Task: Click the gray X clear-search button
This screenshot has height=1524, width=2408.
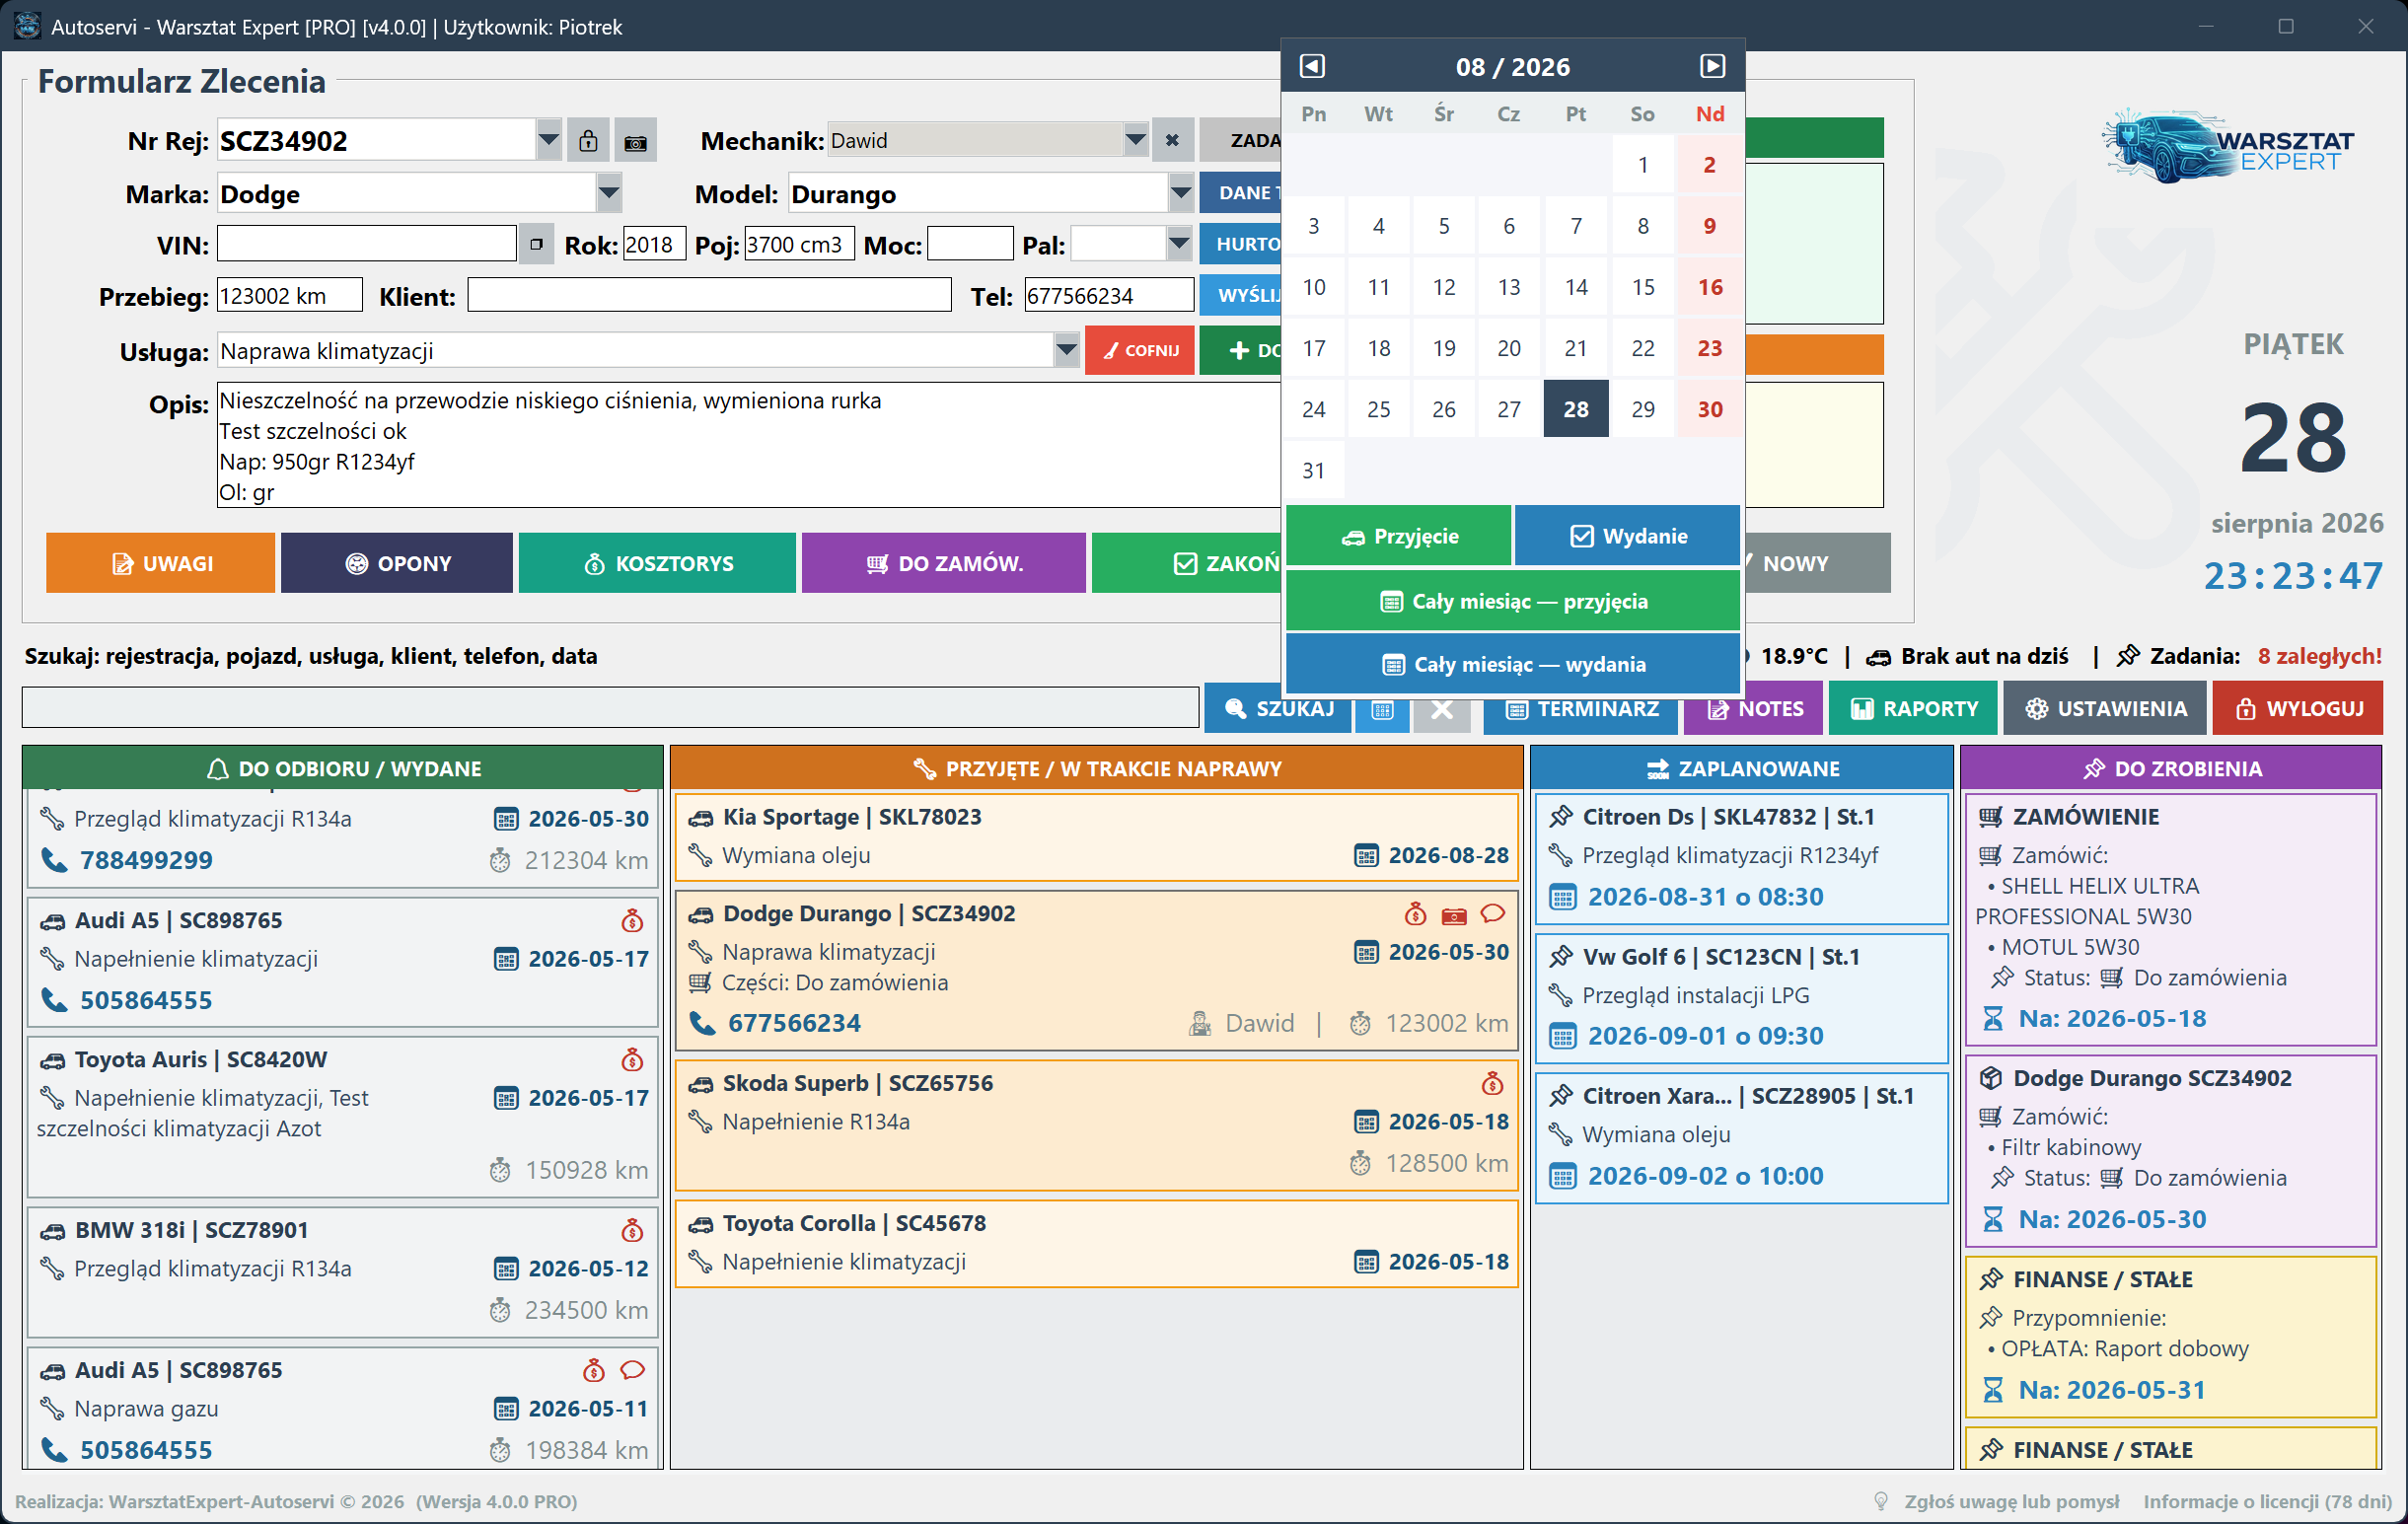Action: [1441, 709]
